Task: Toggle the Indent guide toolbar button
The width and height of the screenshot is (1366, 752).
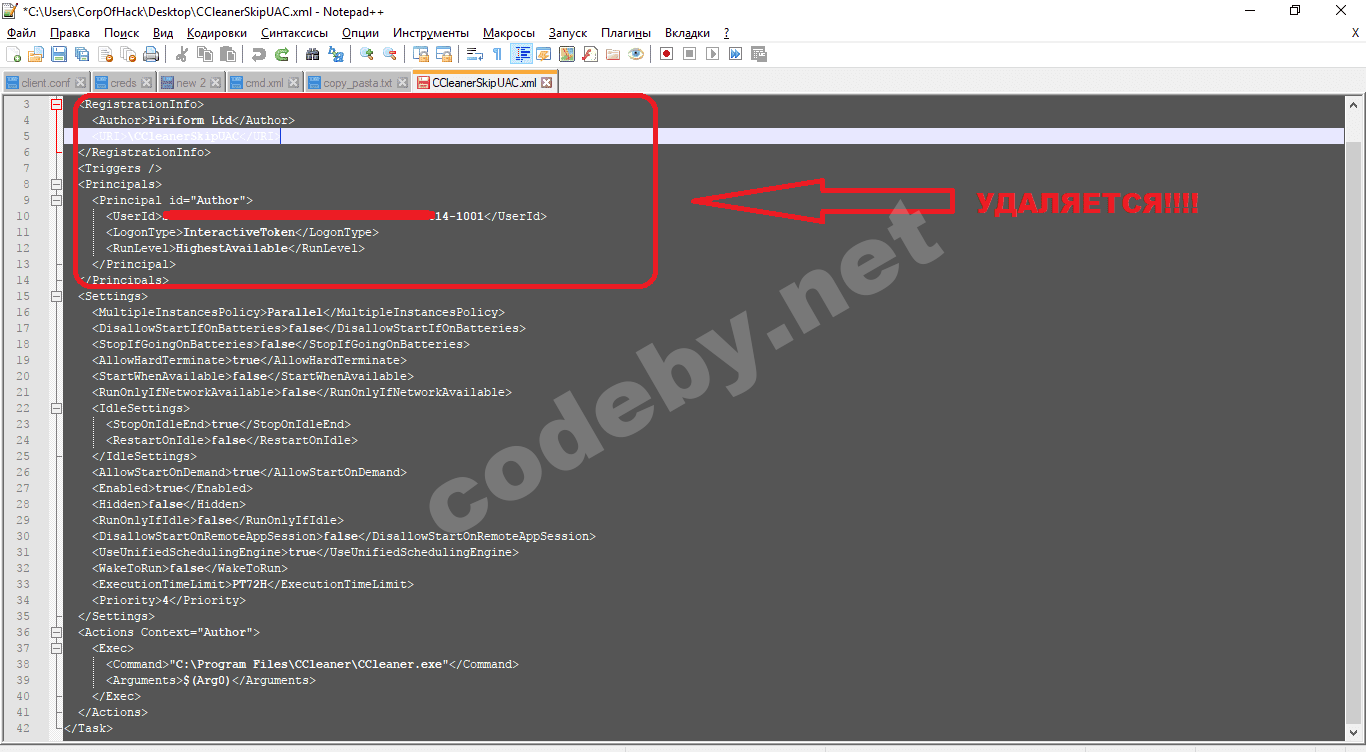Action: [521, 54]
